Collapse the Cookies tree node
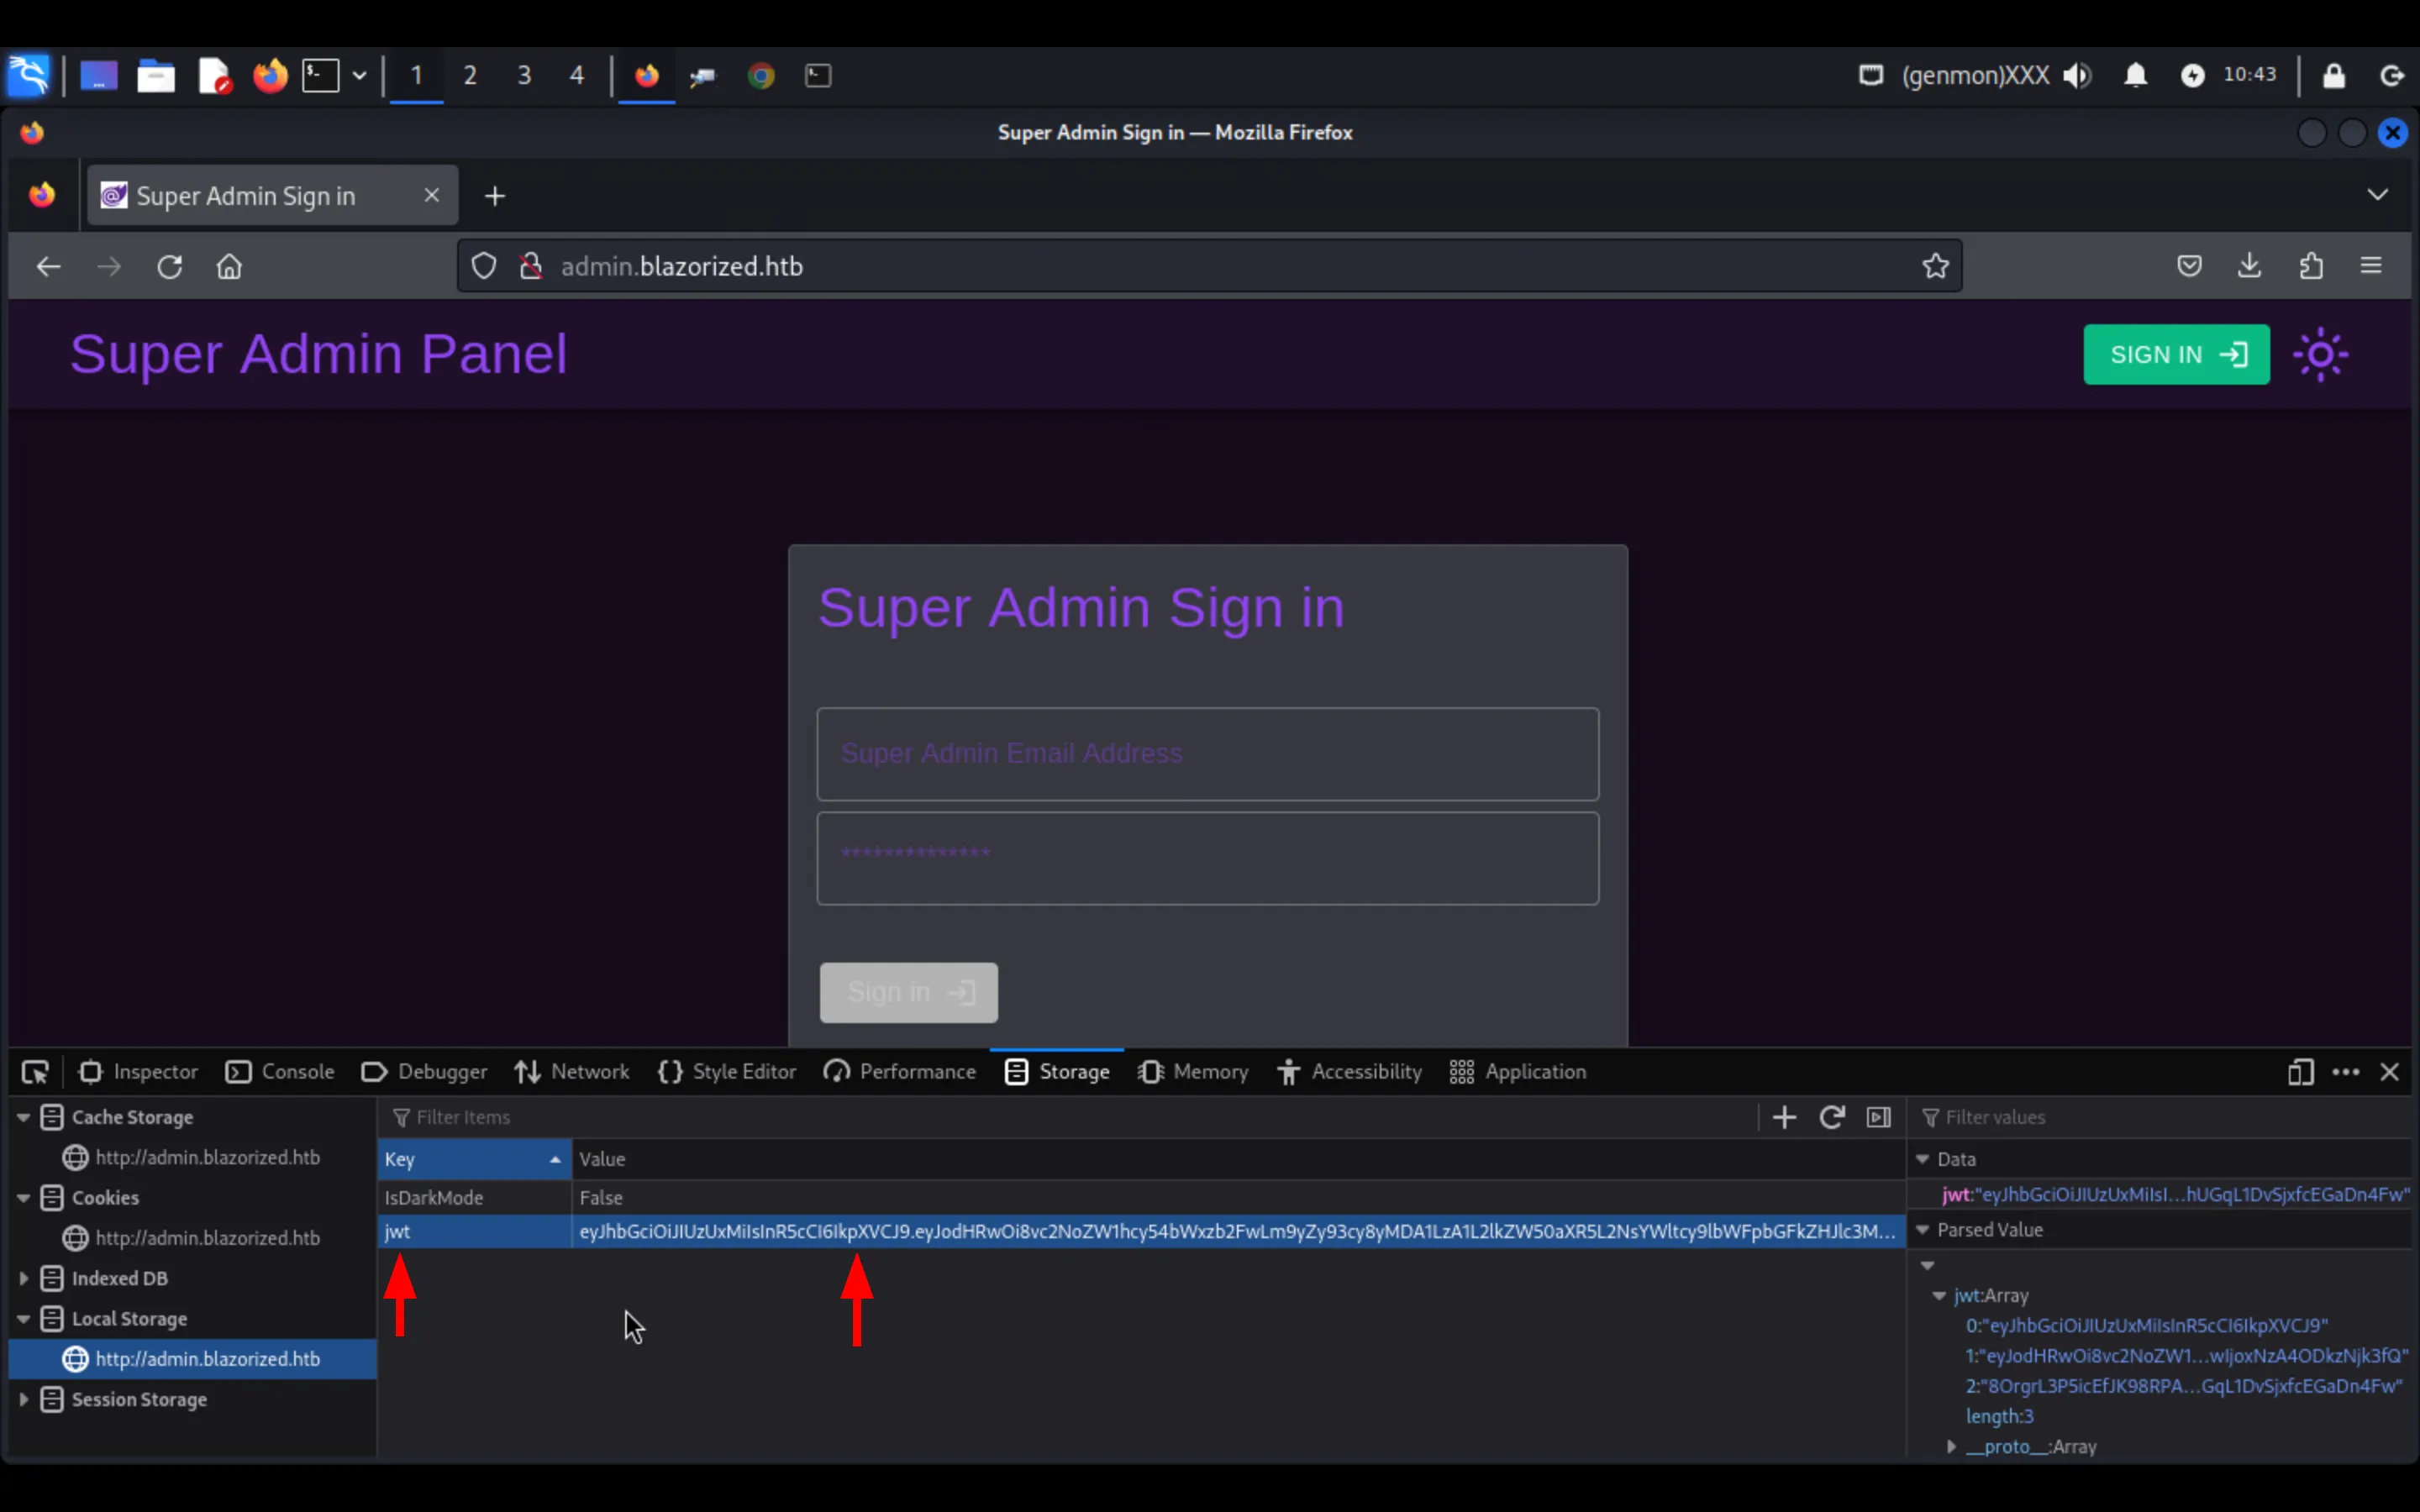The image size is (2420, 1512). [x=23, y=1197]
